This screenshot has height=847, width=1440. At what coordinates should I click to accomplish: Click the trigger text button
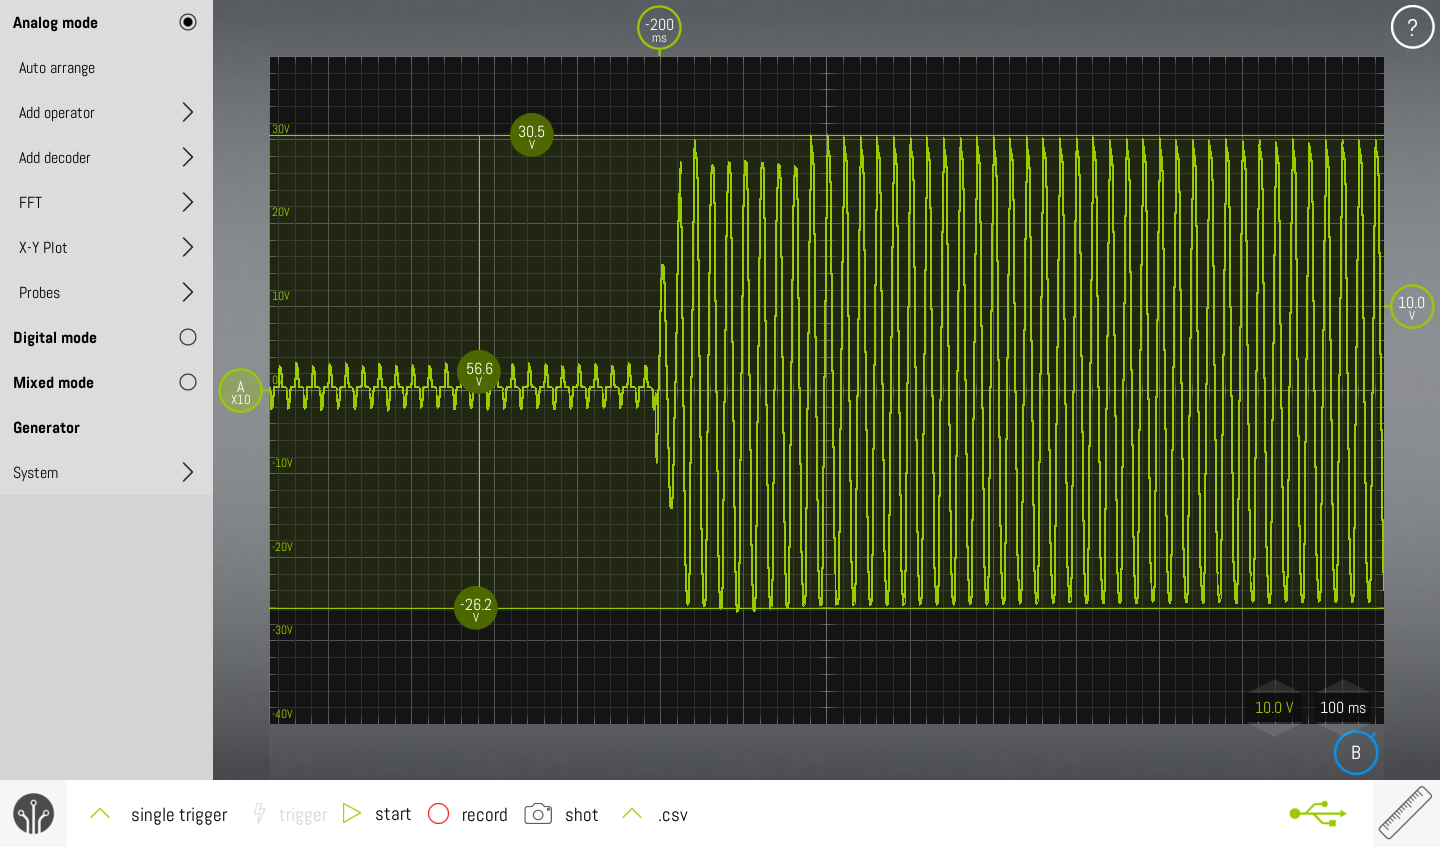point(303,815)
